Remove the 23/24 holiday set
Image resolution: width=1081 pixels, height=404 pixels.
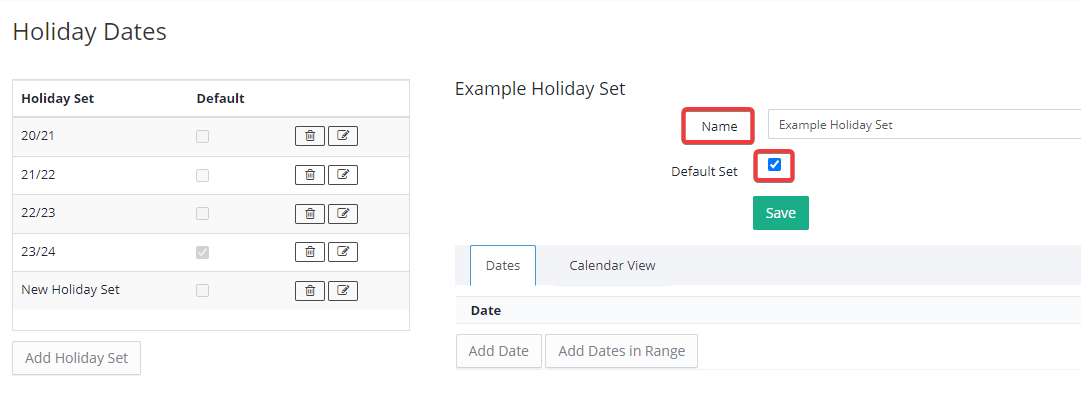pyautogui.click(x=310, y=252)
